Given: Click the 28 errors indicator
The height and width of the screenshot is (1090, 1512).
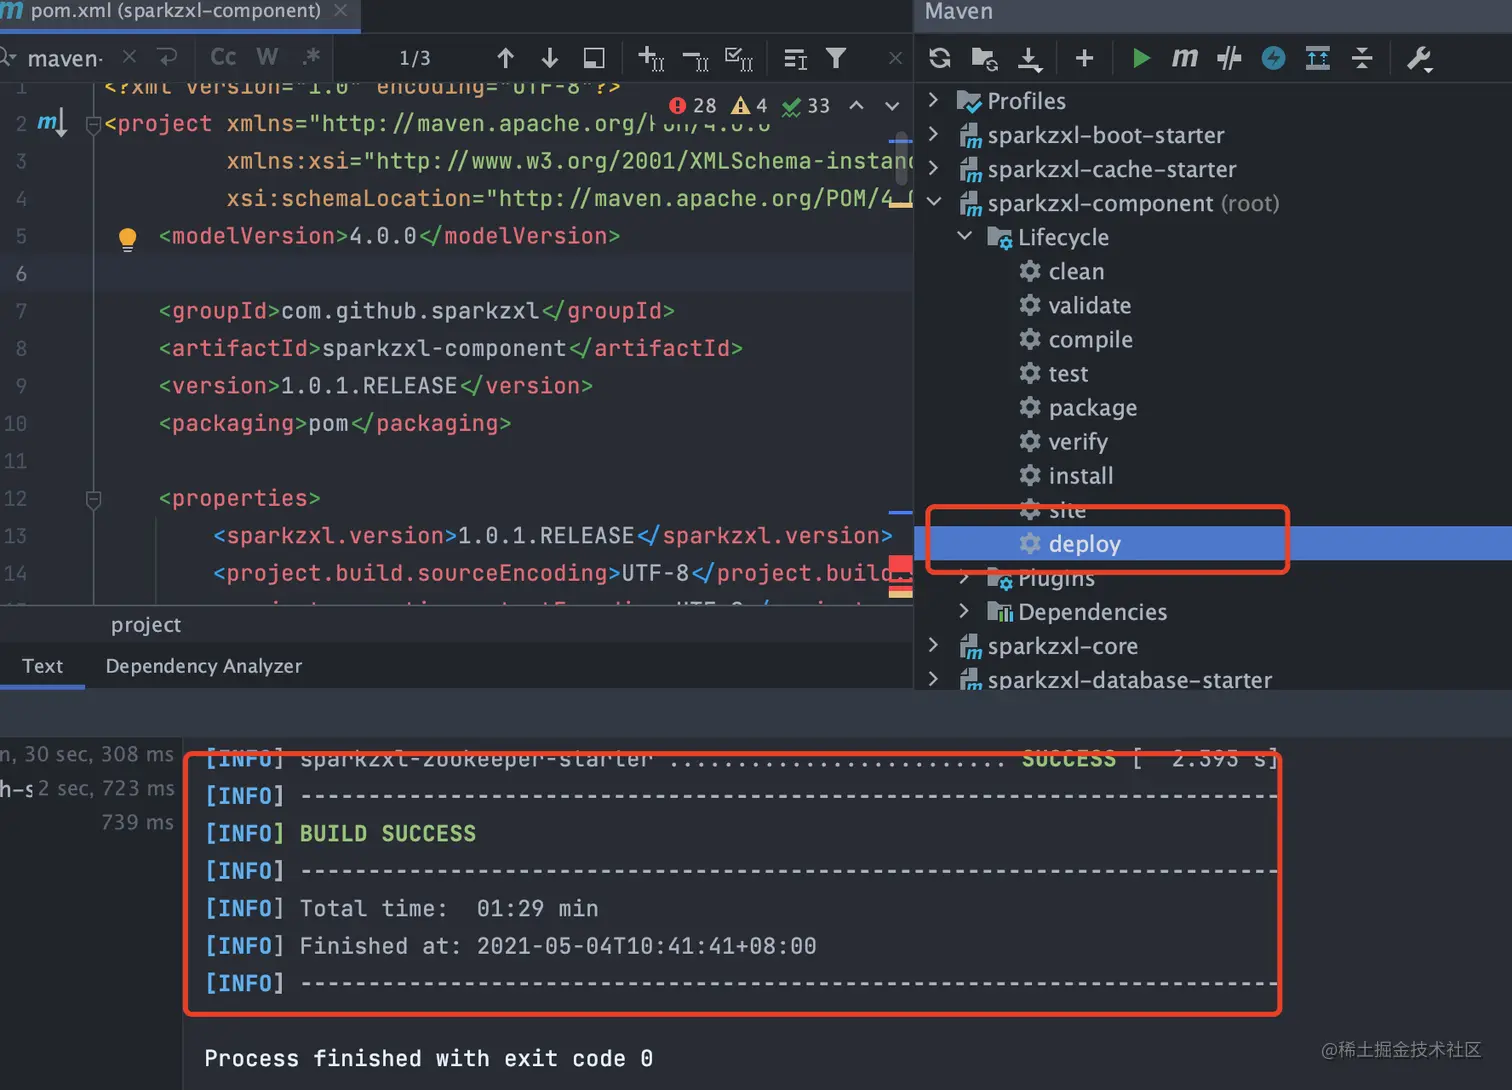Looking at the screenshot, I should (693, 105).
